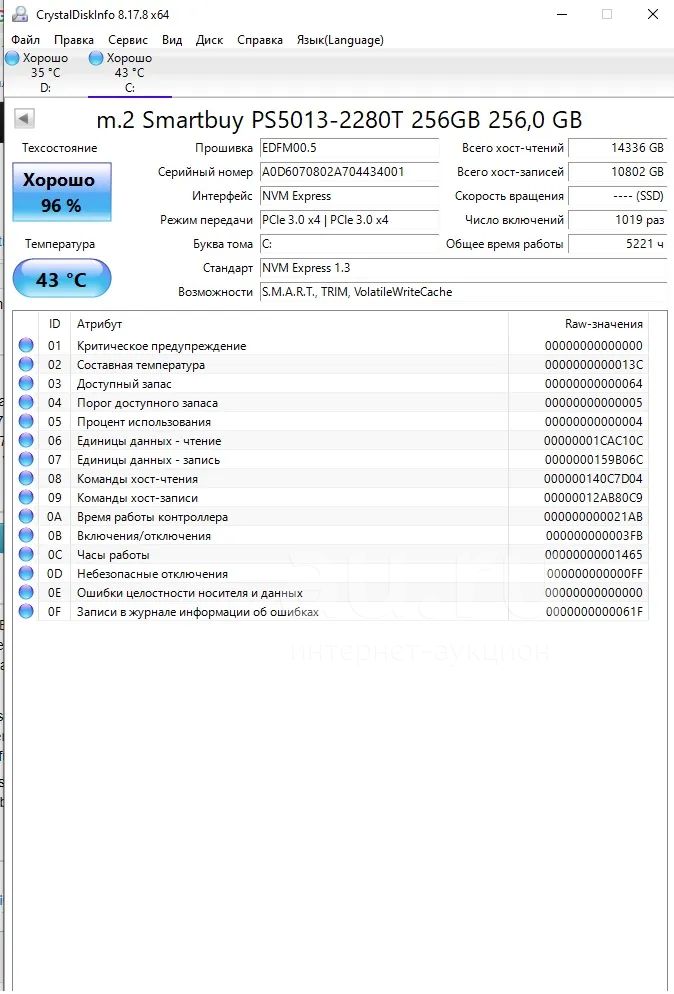Click the Число включений value 1019 раз
The image size is (674, 994).
click(618, 221)
